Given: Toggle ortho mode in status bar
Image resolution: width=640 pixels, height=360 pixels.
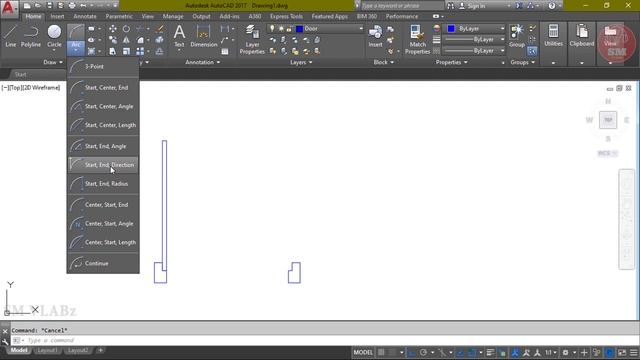Looking at the screenshot, I should [412, 352].
